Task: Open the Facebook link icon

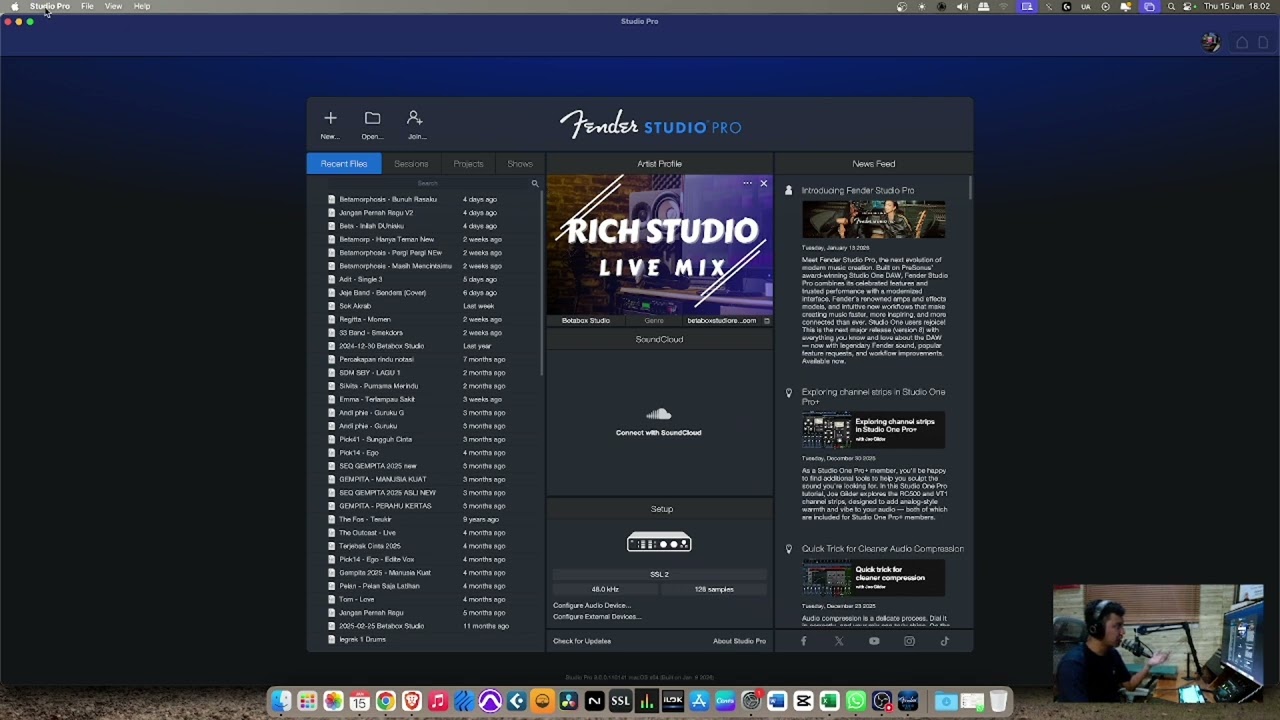Action: (x=803, y=641)
